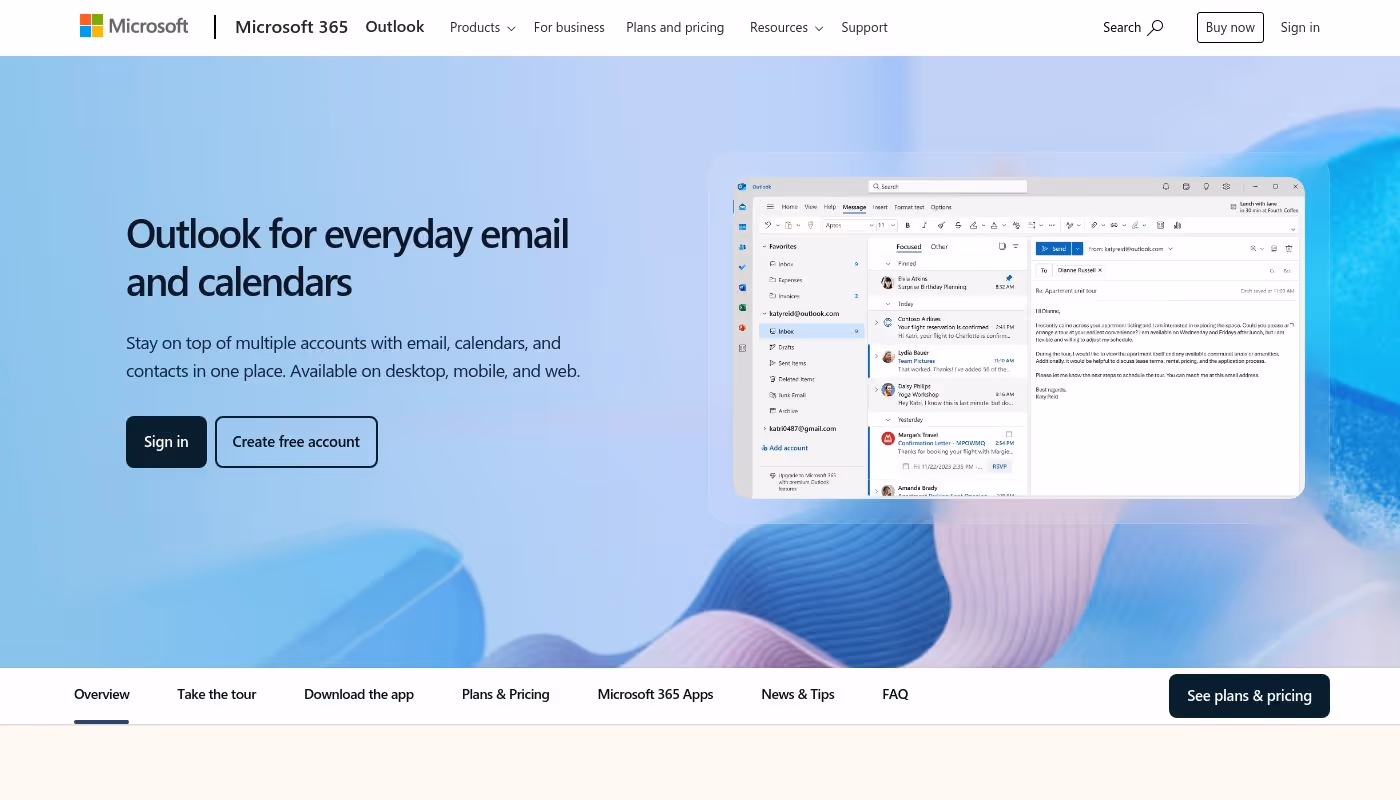The width and height of the screenshot is (1400, 800).
Task: Click the notification bell in the preview's title bar
Action: pyautogui.click(x=1166, y=186)
